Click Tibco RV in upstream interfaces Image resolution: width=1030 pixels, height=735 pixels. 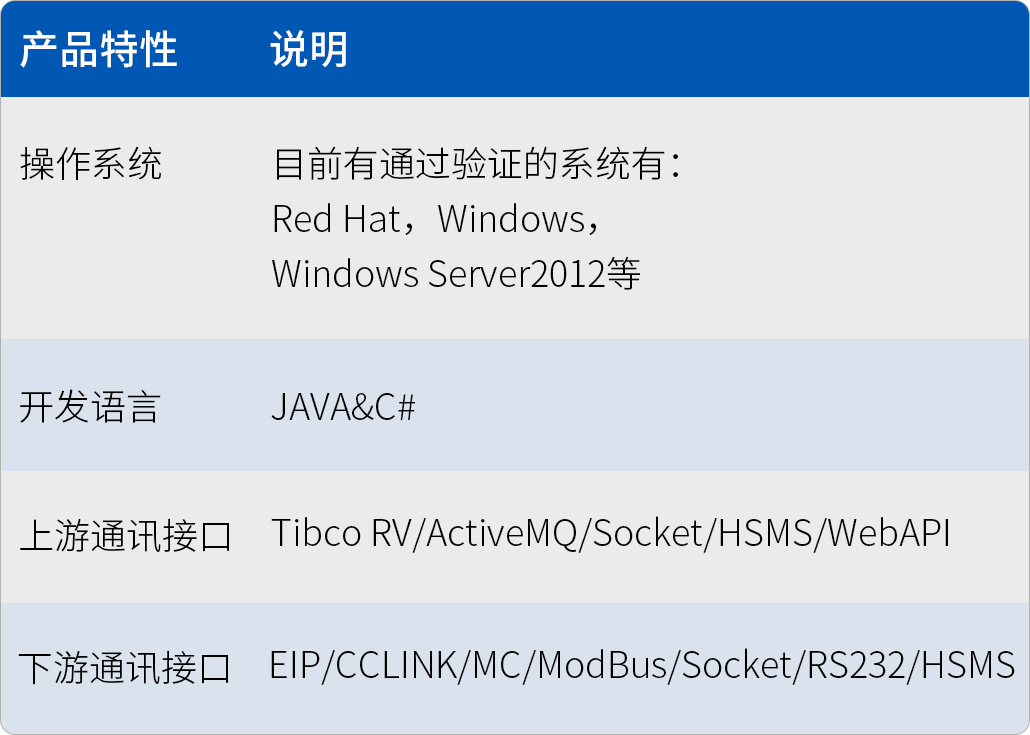click(x=344, y=534)
